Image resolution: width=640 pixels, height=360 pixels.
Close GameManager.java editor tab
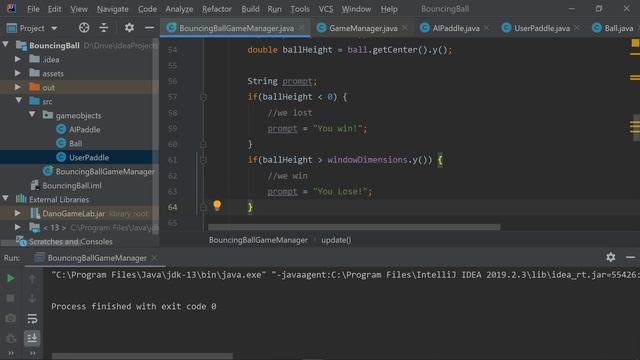[x=405, y=28]
